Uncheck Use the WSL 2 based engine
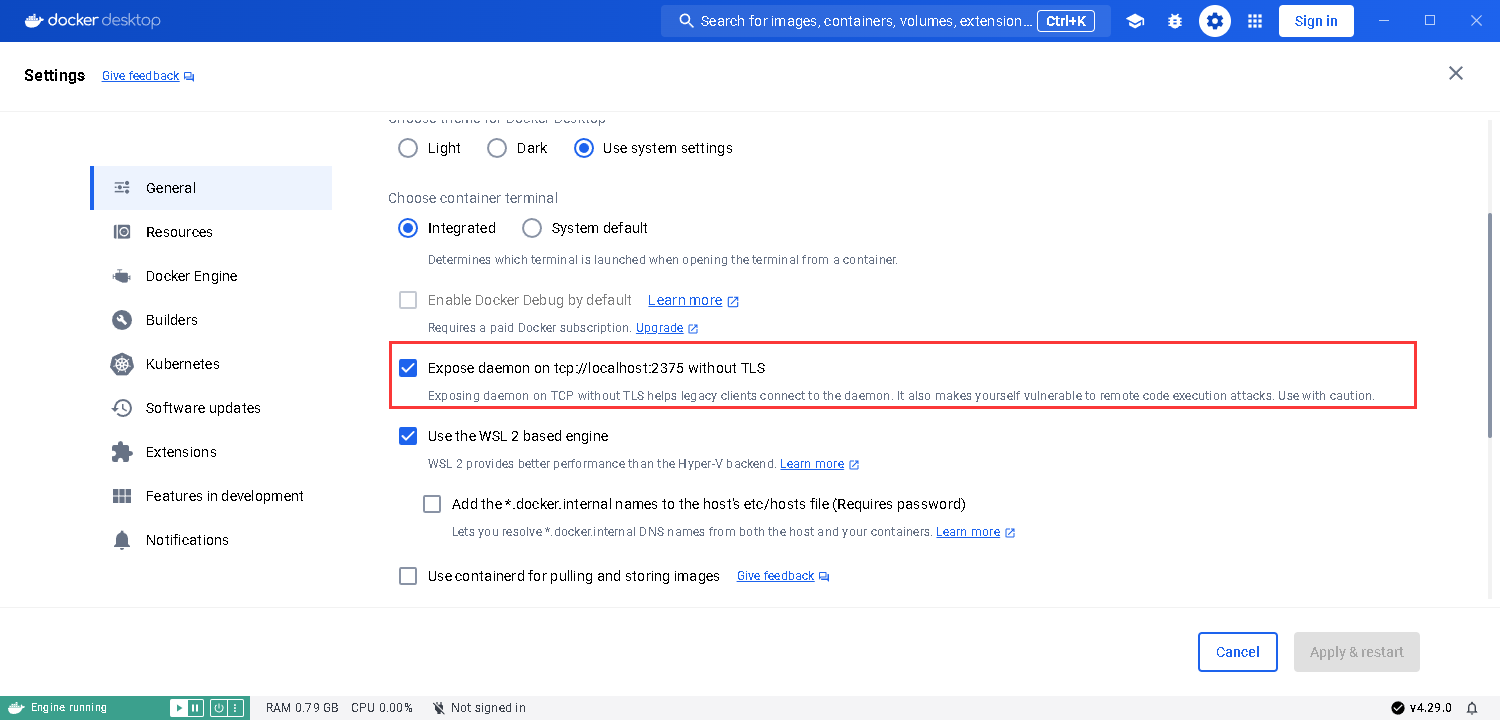The image size is (1500, 720). [x=408, y=436]
